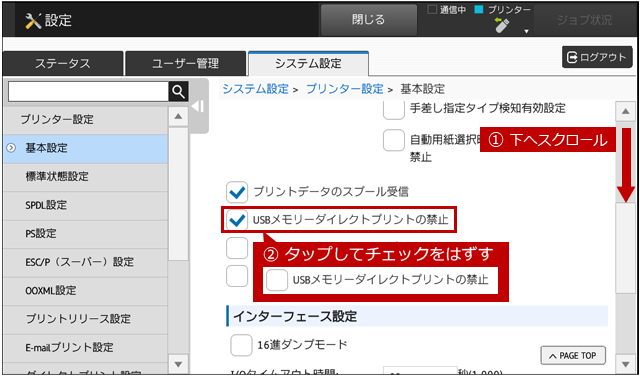Click into the sidebar search field
Viewport: 640px width, 376px height.
click(x=88, y=92)
